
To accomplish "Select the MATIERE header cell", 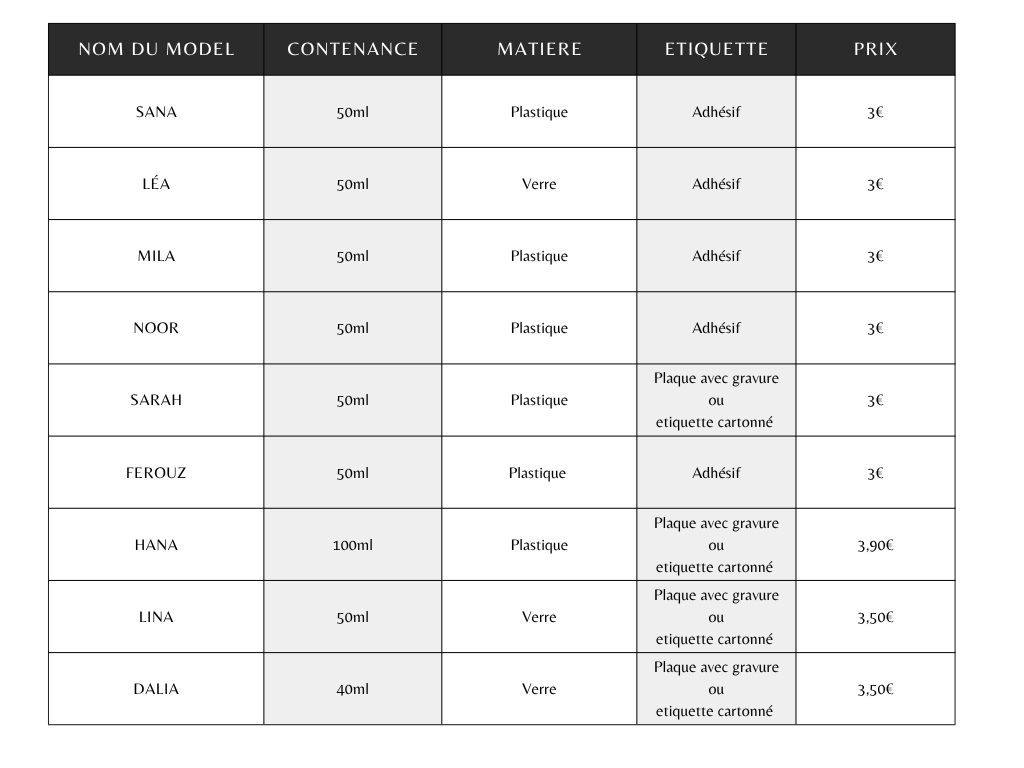I will pos(539,49).
